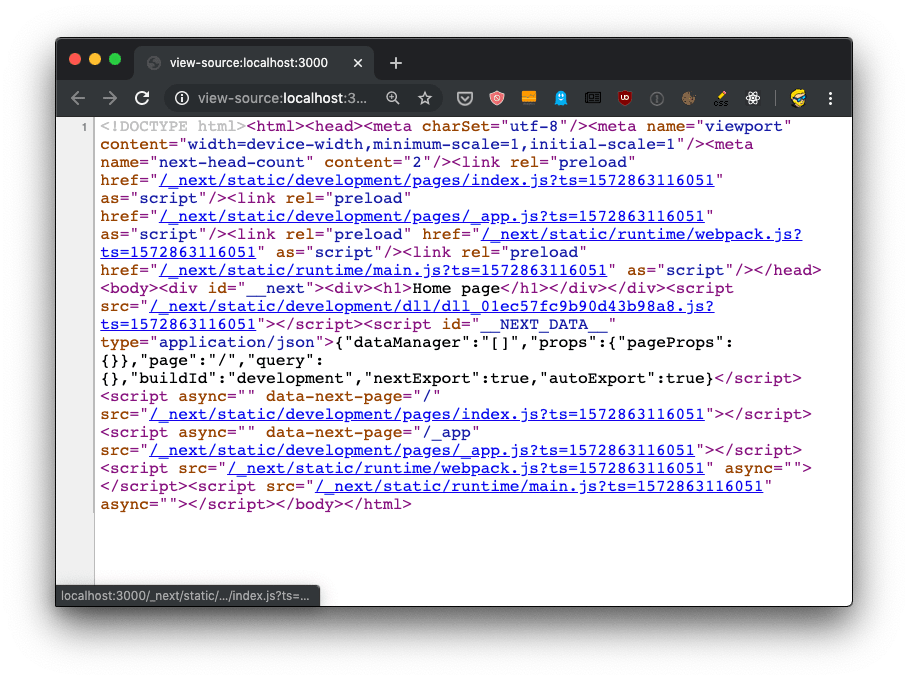
Task: Reload the page
Action: click(x=141, y=98)
